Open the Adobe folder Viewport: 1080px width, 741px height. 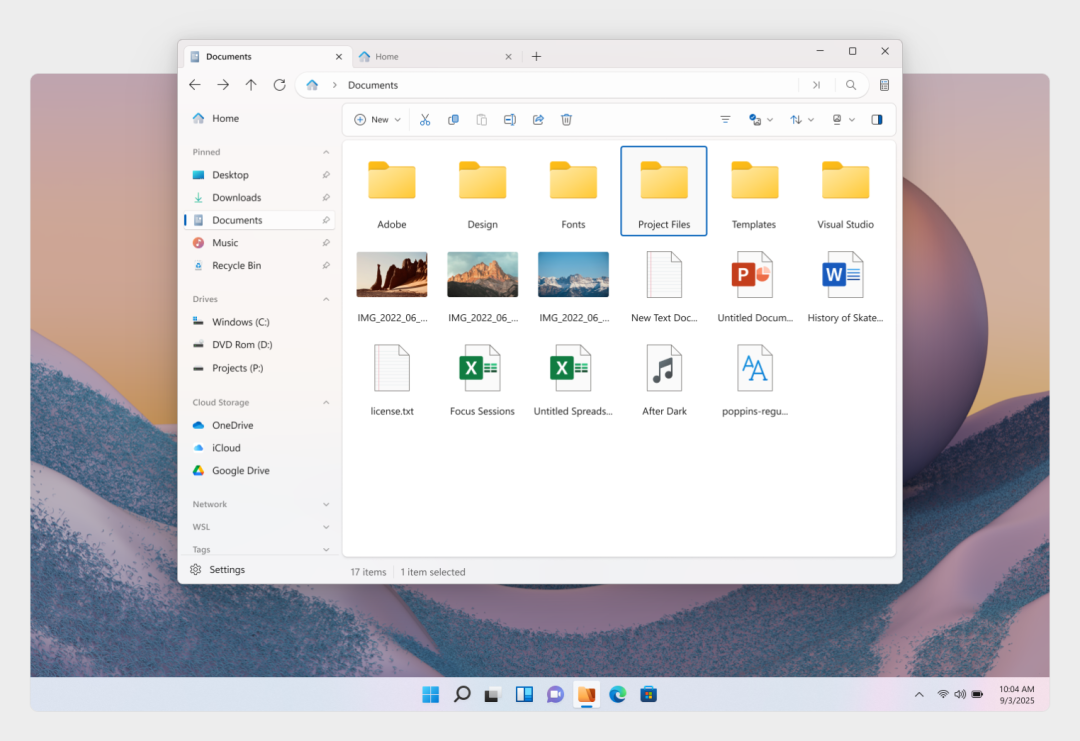click(392, 191)
